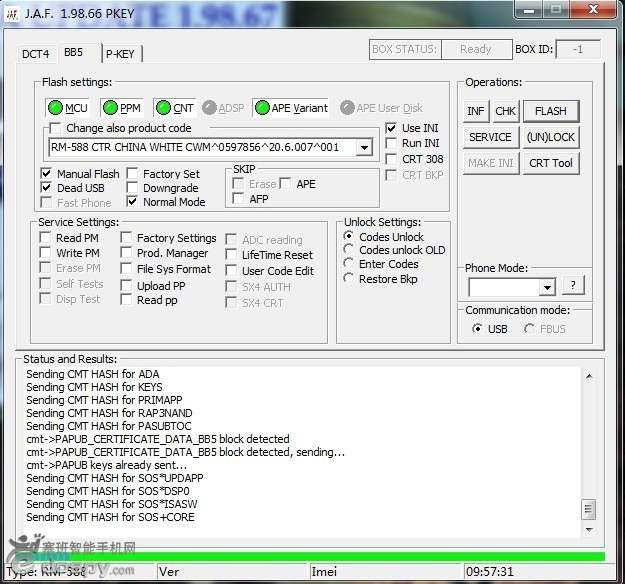Enable the Factory Set checkbox
The image size is (625, 584).
pyautogui.click(x=132, y=174)
